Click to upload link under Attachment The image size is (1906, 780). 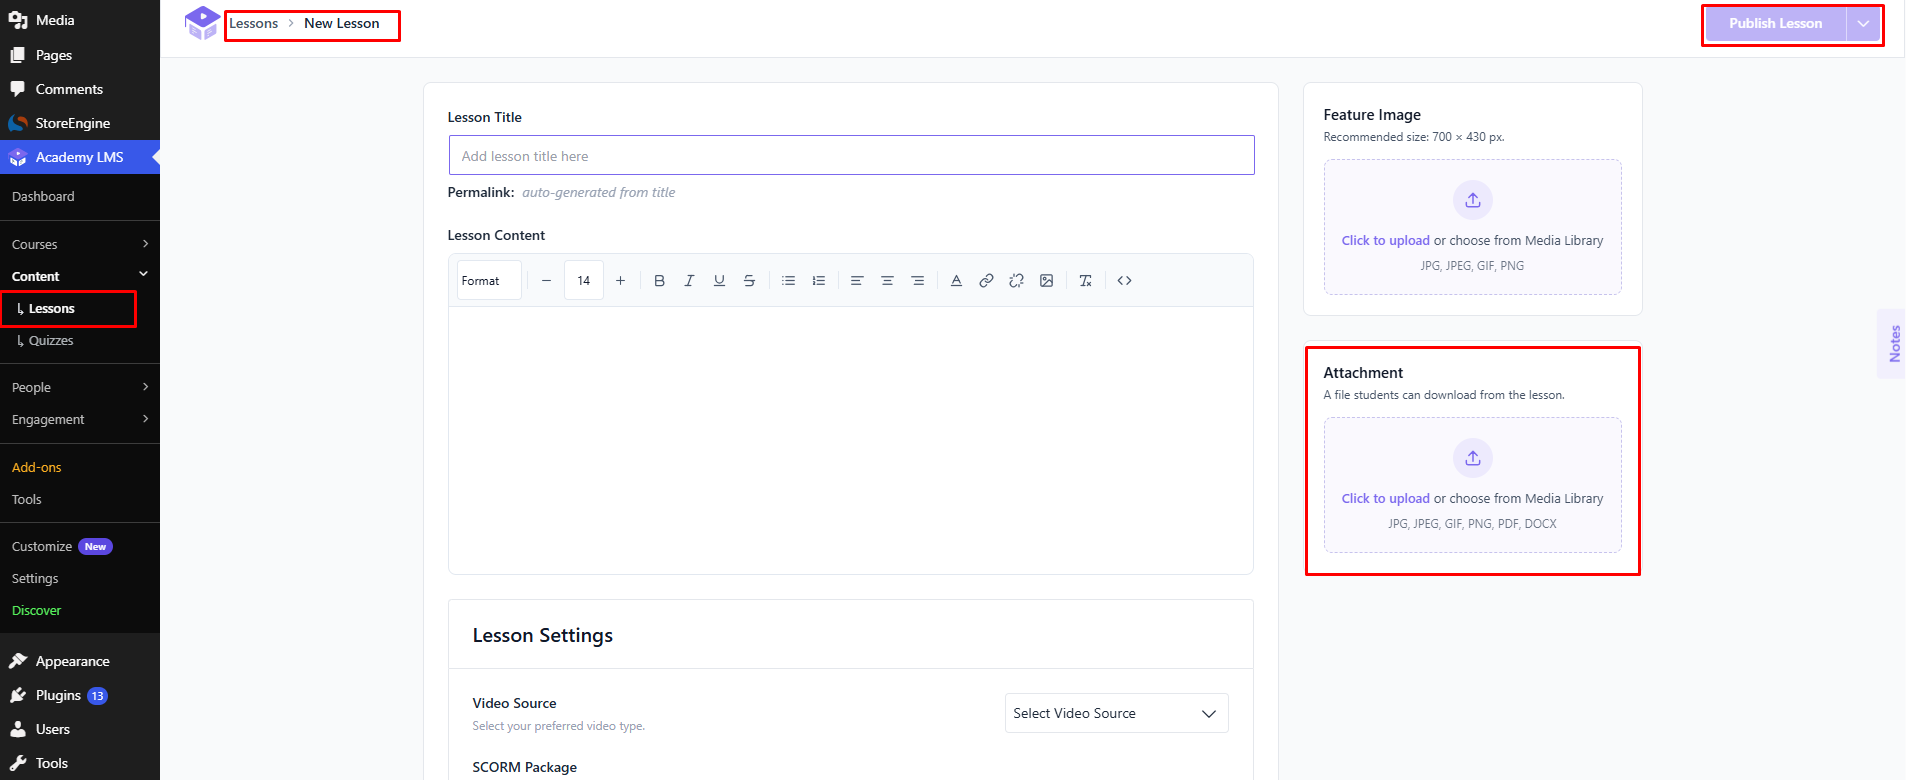(x=1385, y=499)
